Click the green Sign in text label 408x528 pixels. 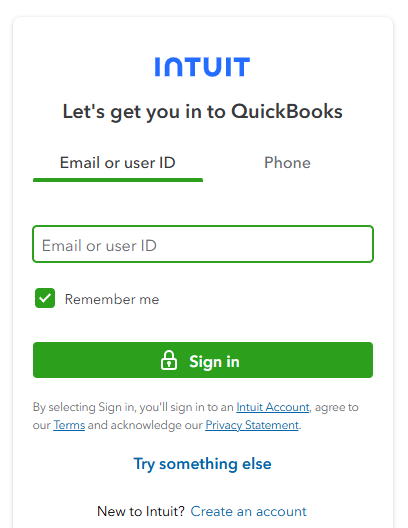pyautogui.click(x=214, y=362)
